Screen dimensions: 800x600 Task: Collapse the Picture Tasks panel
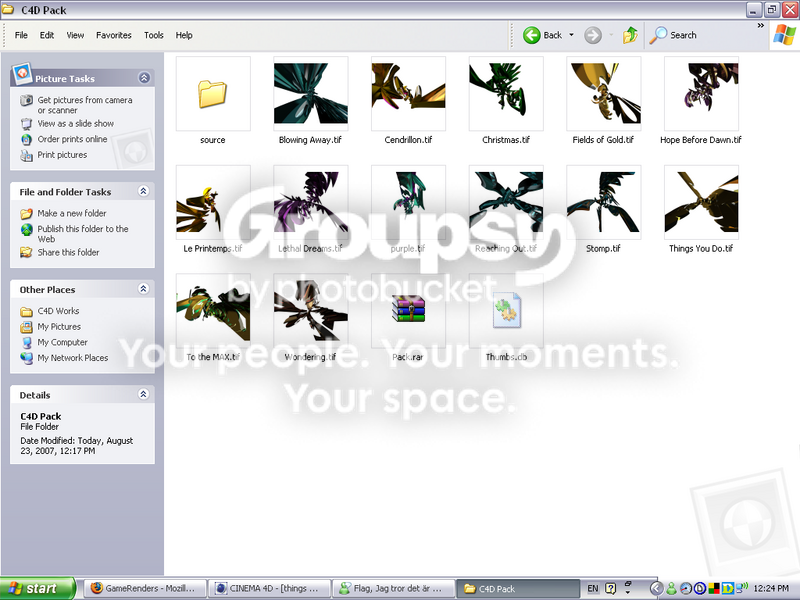click(144, 78)
